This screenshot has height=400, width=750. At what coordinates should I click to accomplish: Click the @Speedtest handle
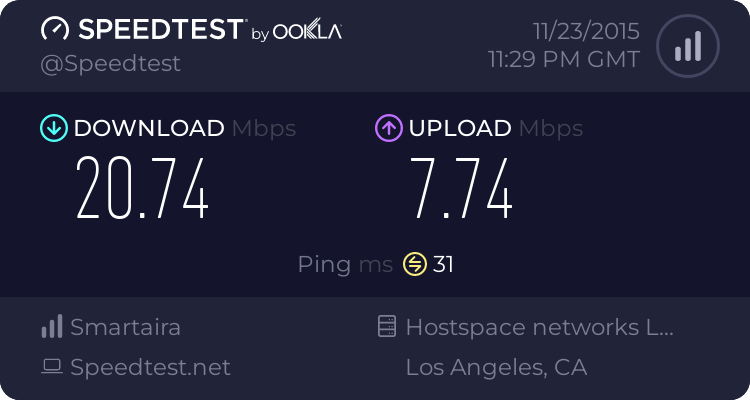[110, 64]
